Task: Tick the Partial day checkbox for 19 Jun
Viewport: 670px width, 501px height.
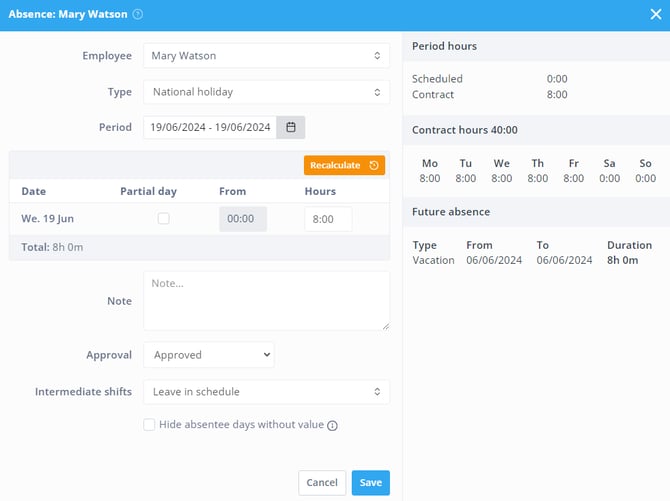Action: [x=163, y=218]
